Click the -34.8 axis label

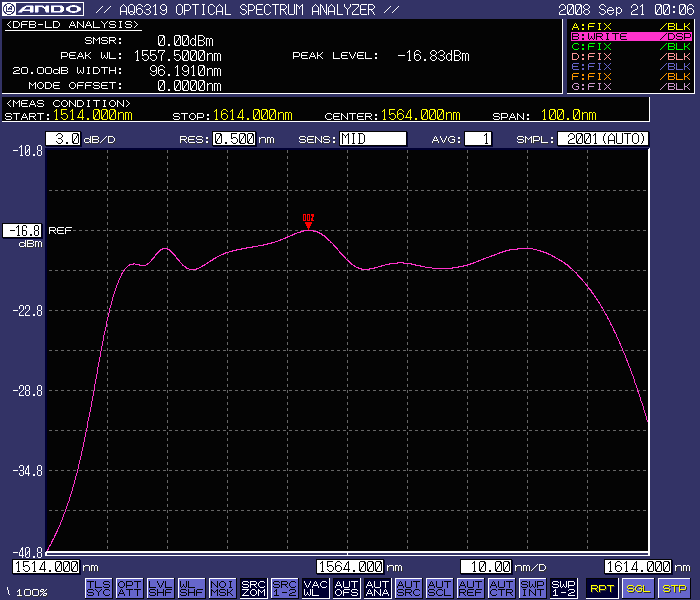point(28,471)
